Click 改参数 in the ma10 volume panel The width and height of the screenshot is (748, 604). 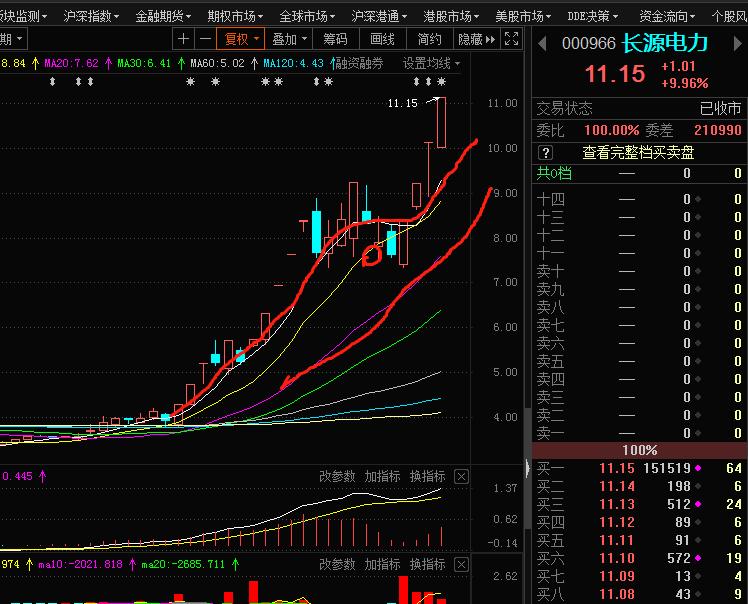(x=337, y=564)
